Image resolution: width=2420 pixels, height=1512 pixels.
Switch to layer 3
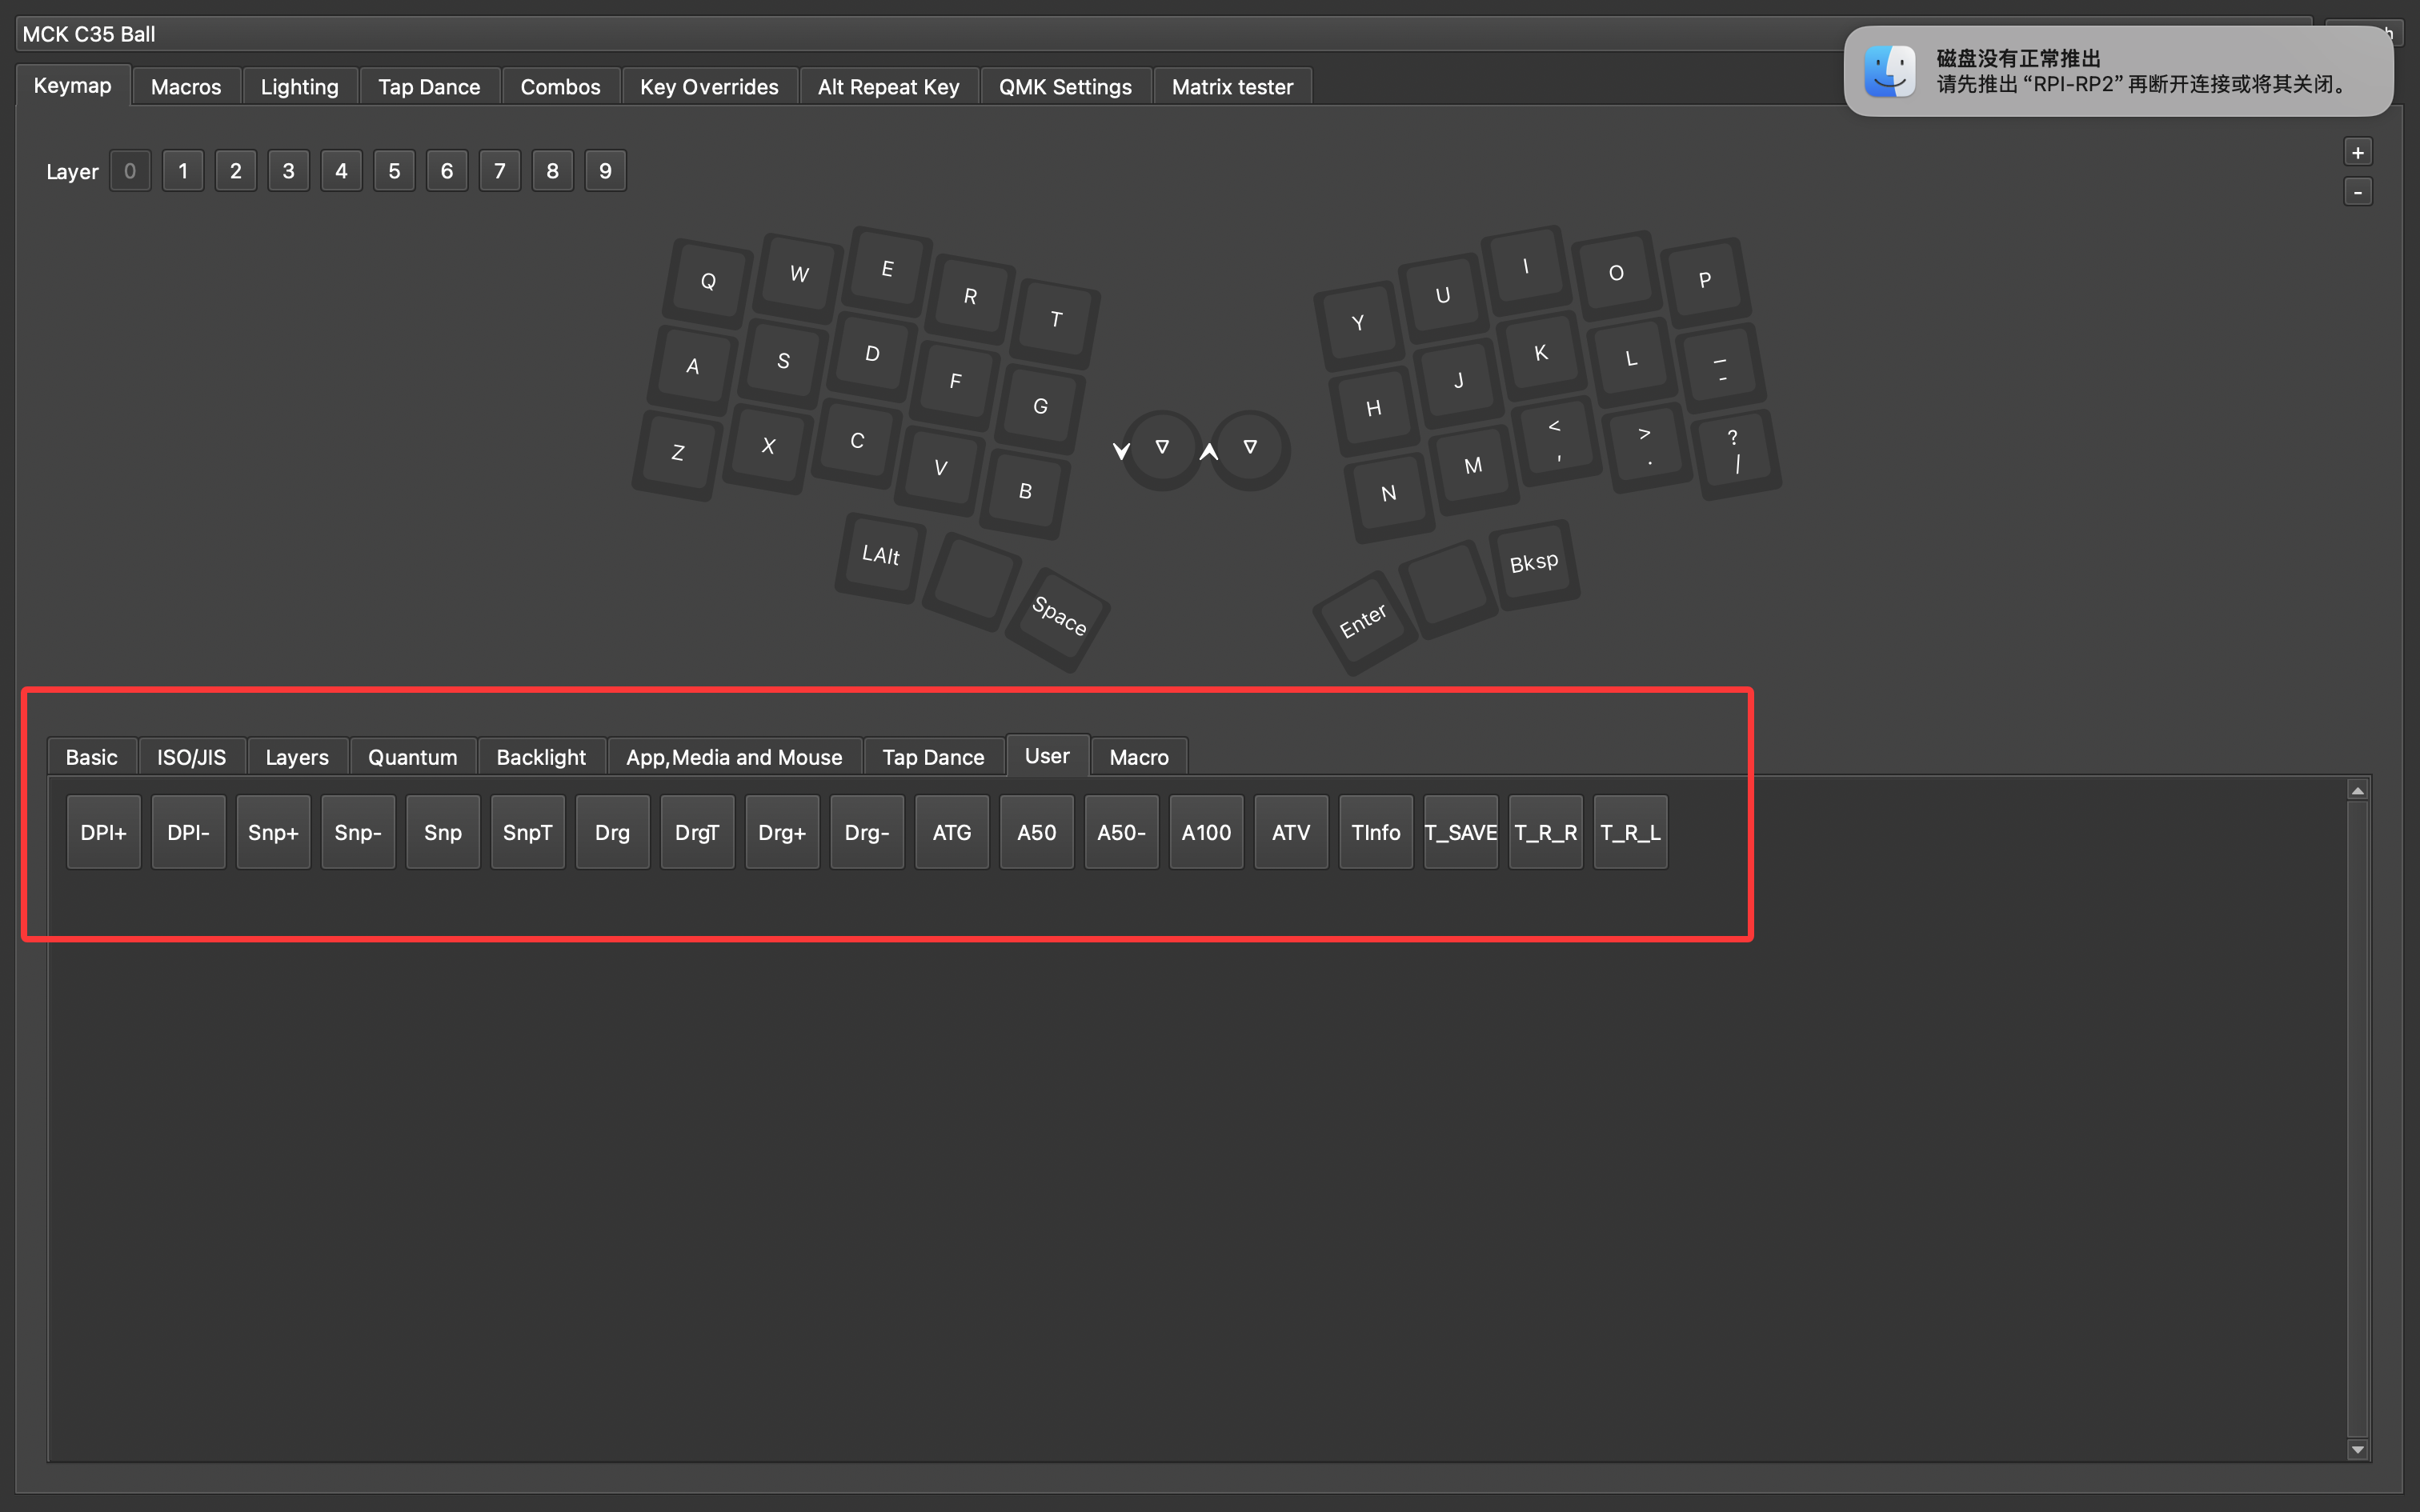point(288,170)
